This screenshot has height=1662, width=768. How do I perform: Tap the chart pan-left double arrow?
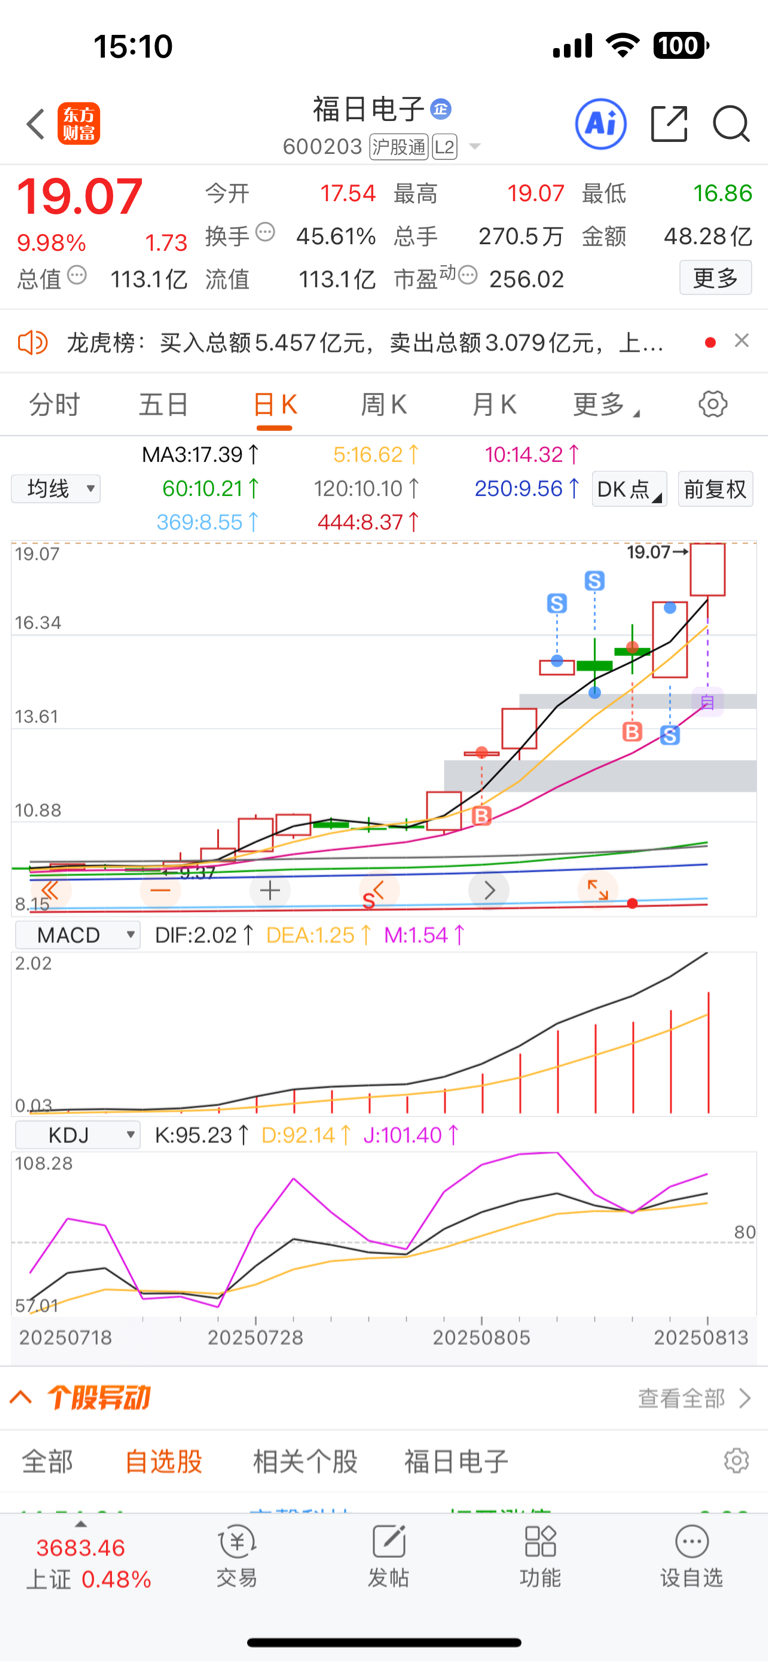coord(50,890)
